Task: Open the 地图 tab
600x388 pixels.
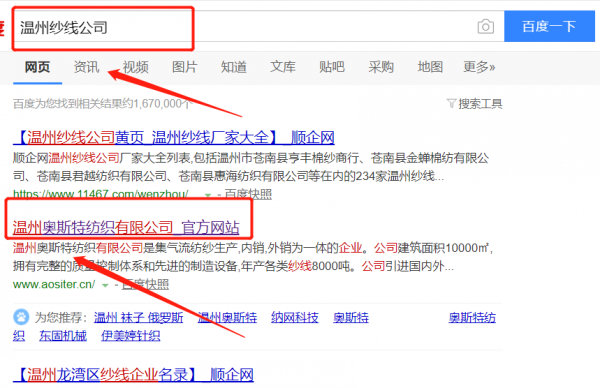Action: coord(430,67)
